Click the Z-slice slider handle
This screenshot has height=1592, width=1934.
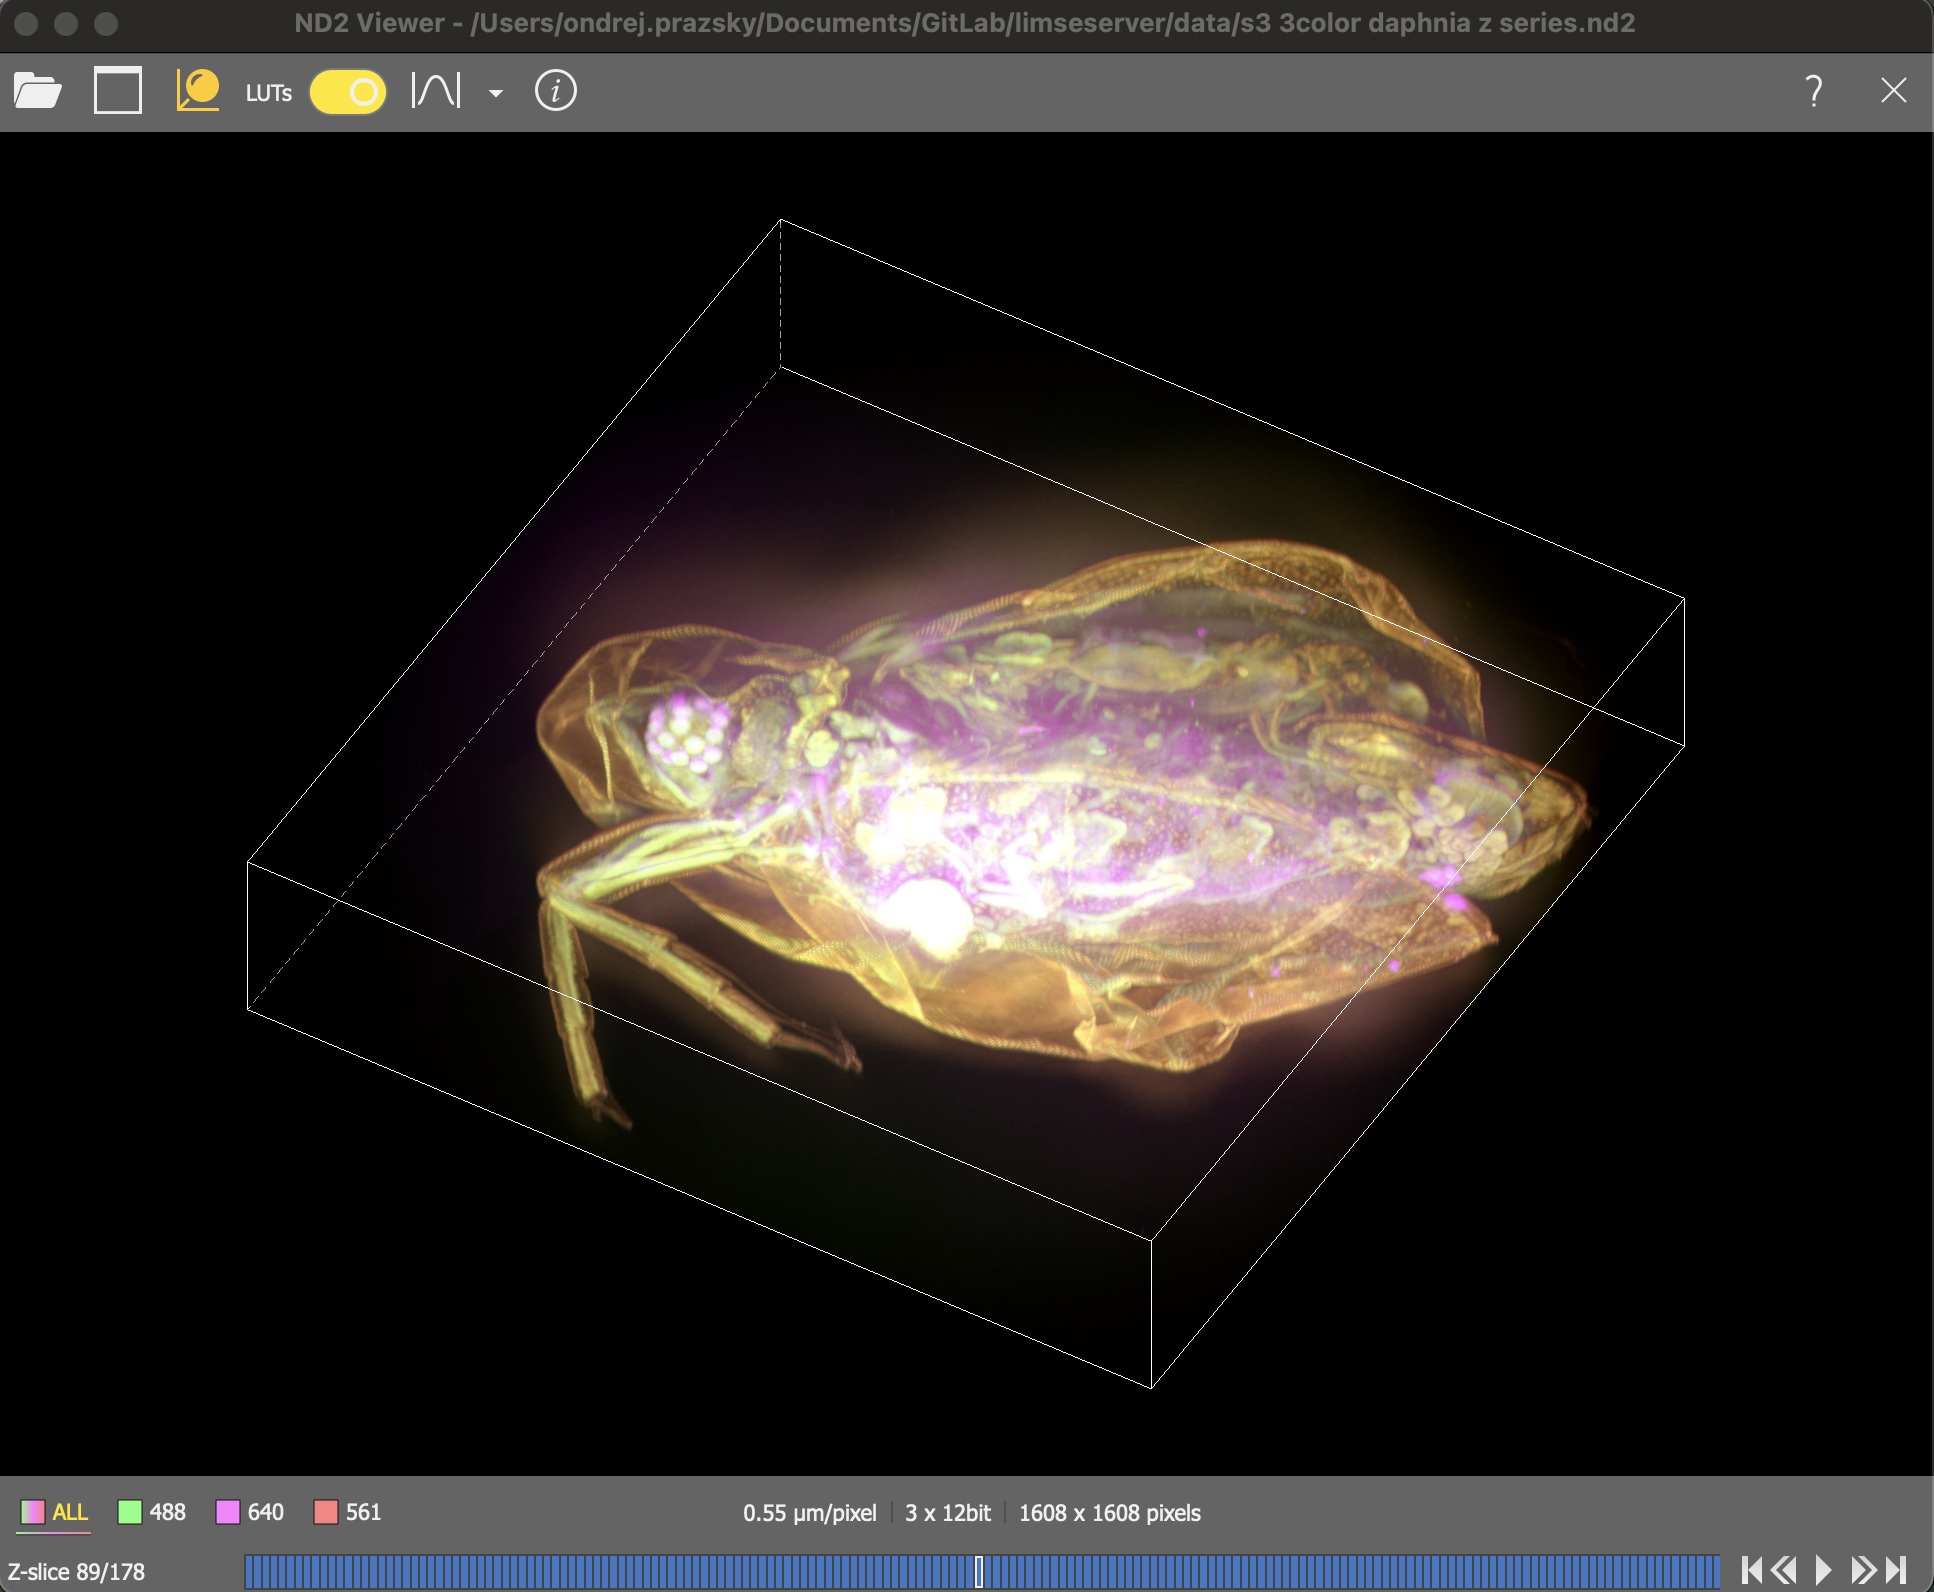[979, 1571]
